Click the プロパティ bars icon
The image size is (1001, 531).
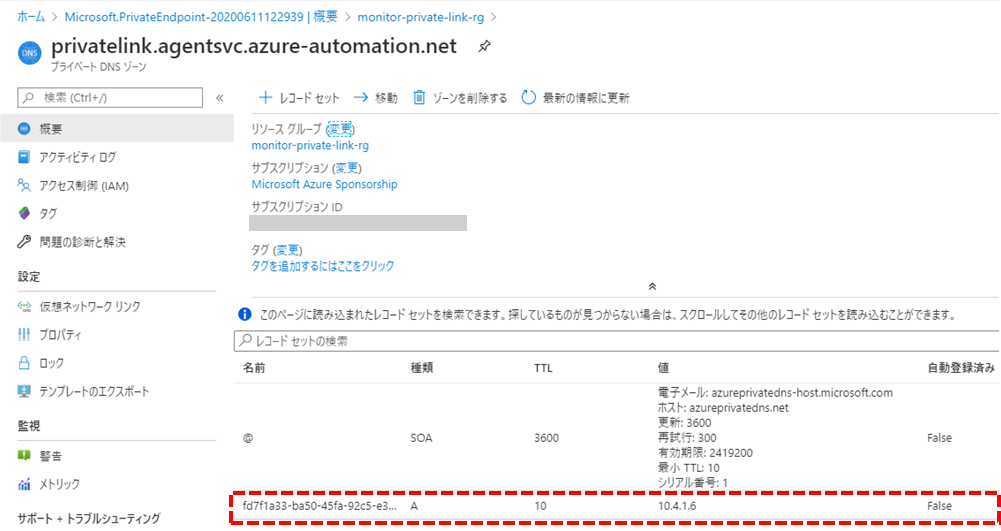pos(24,334)
